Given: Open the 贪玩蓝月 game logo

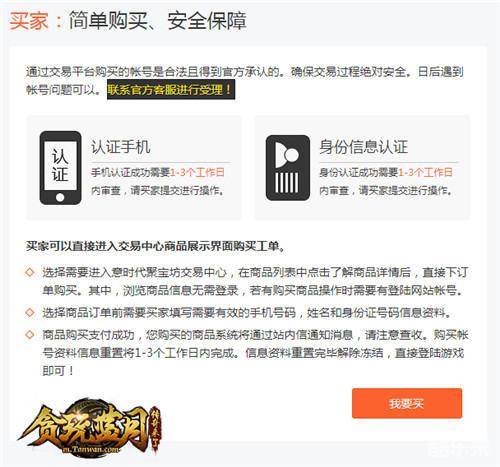Looking at the screenshot, I should pyautogui.click(x=90, y=427).
